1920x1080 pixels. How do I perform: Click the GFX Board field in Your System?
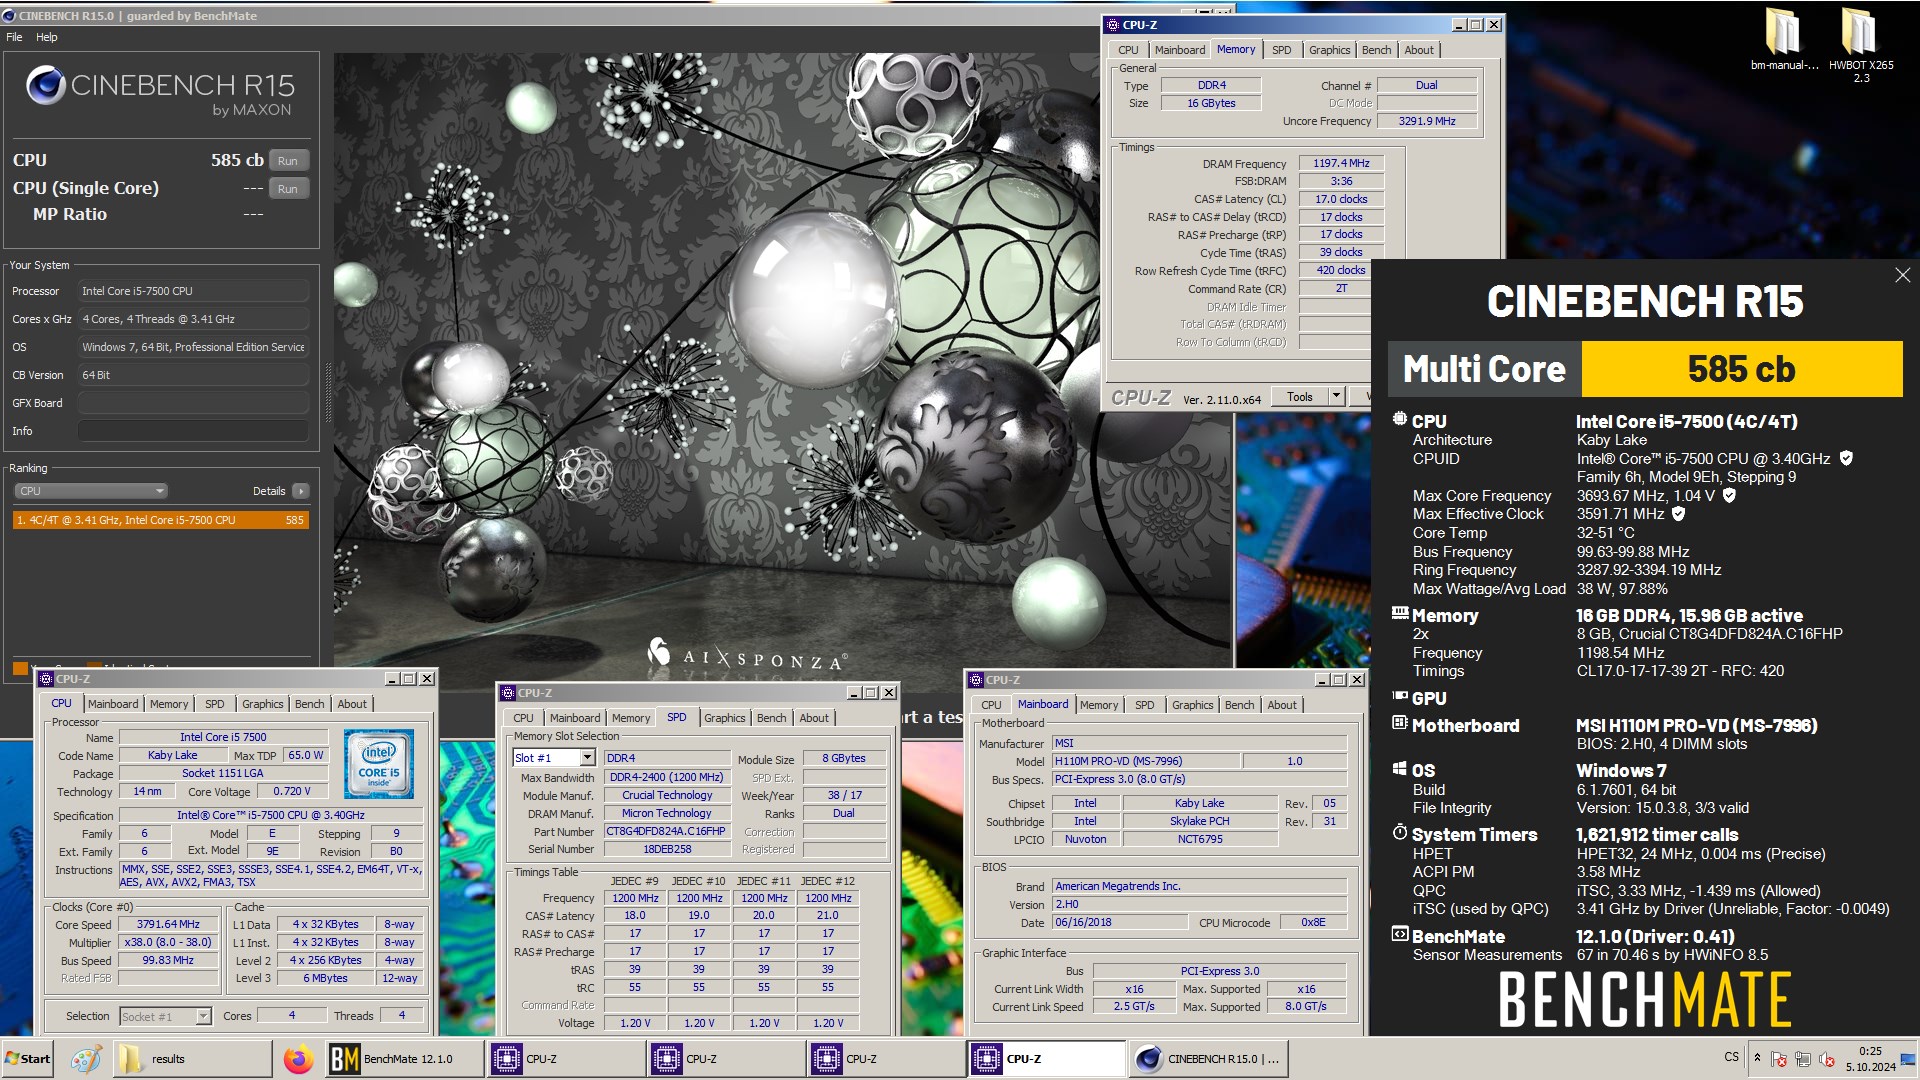(193, 403)
